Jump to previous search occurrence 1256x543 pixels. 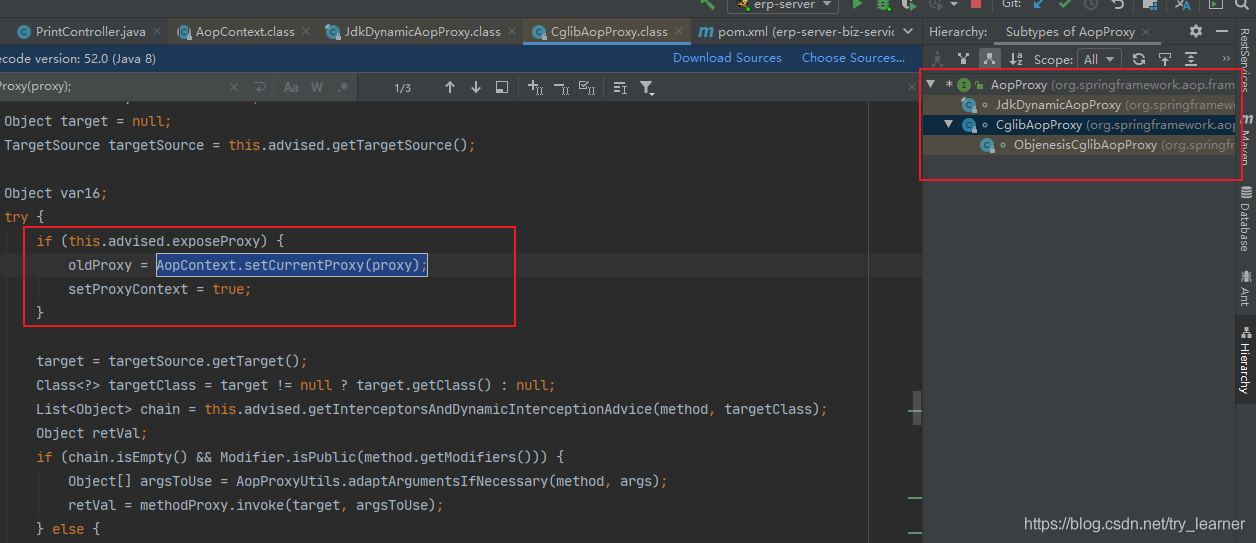[x=450, y=88]
